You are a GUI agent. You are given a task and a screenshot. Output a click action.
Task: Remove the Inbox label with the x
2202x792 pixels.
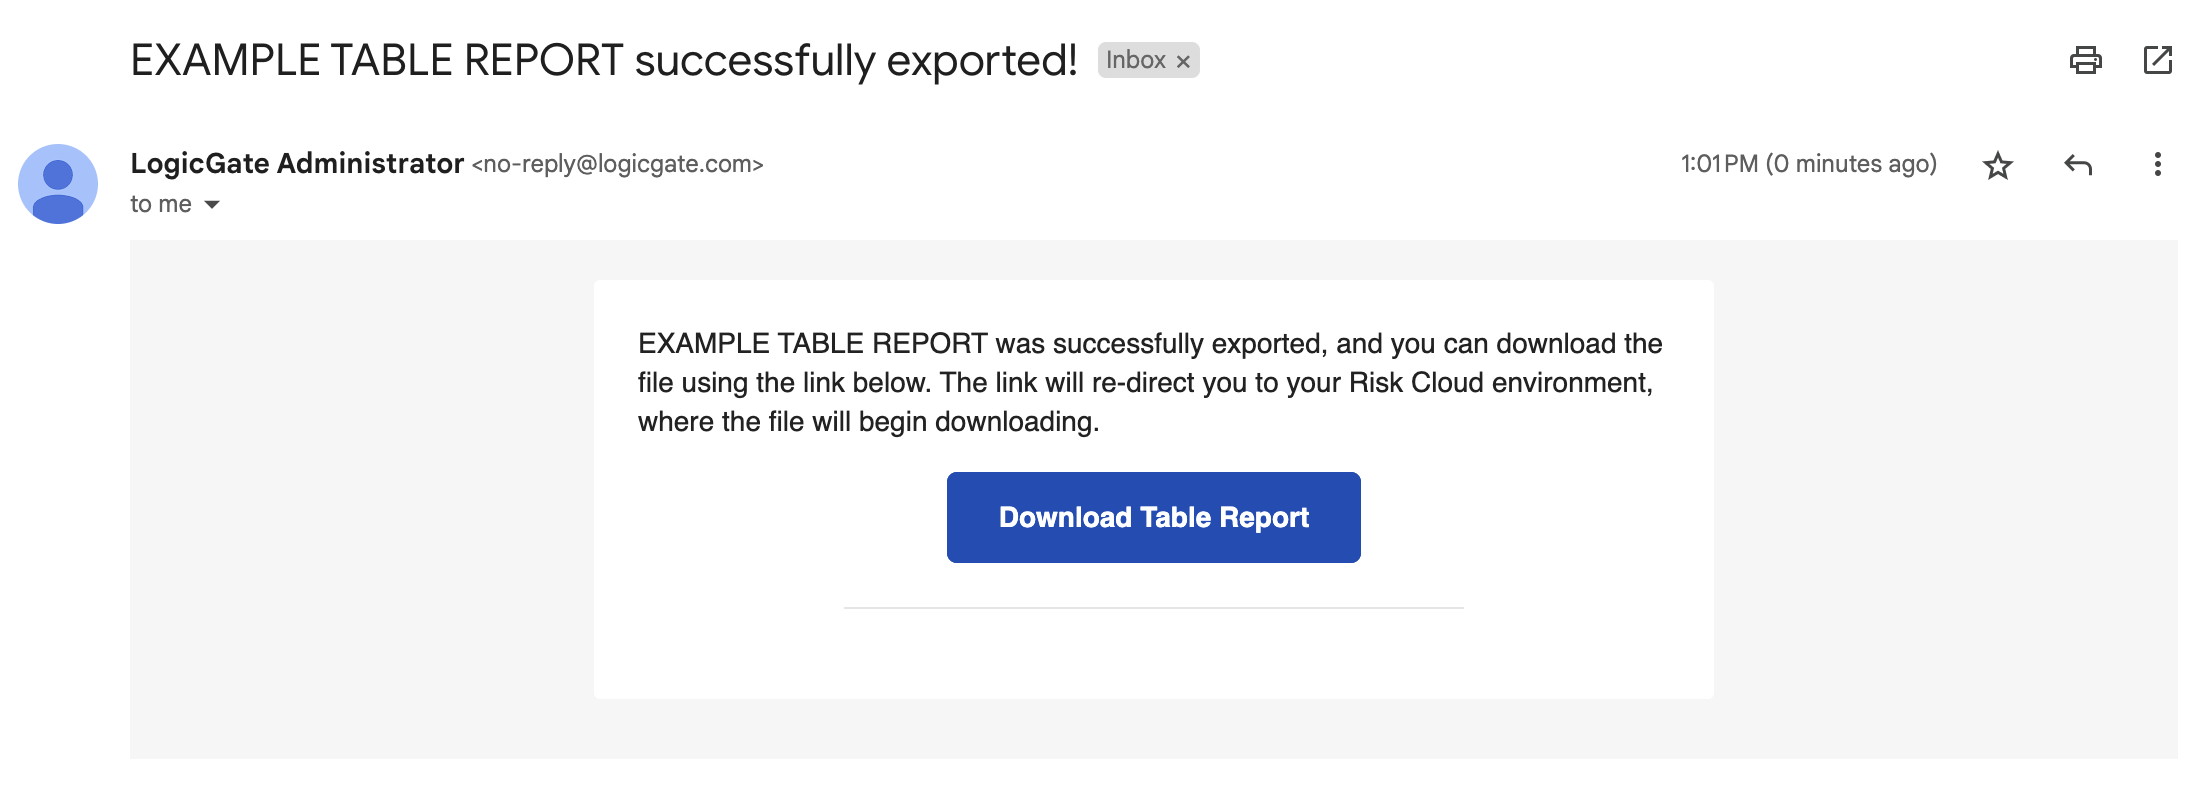click(x=1183, y=61)
